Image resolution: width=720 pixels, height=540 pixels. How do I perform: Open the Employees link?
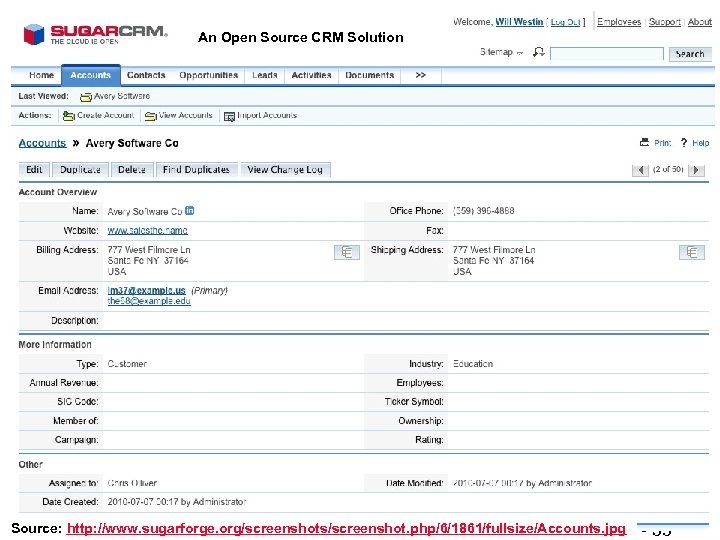[x=619, y=22]
